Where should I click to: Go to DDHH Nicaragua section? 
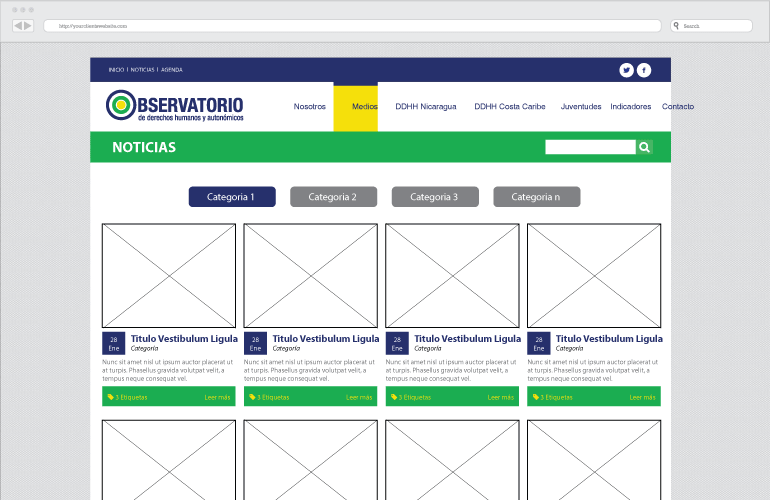click(x=425, y=106)
